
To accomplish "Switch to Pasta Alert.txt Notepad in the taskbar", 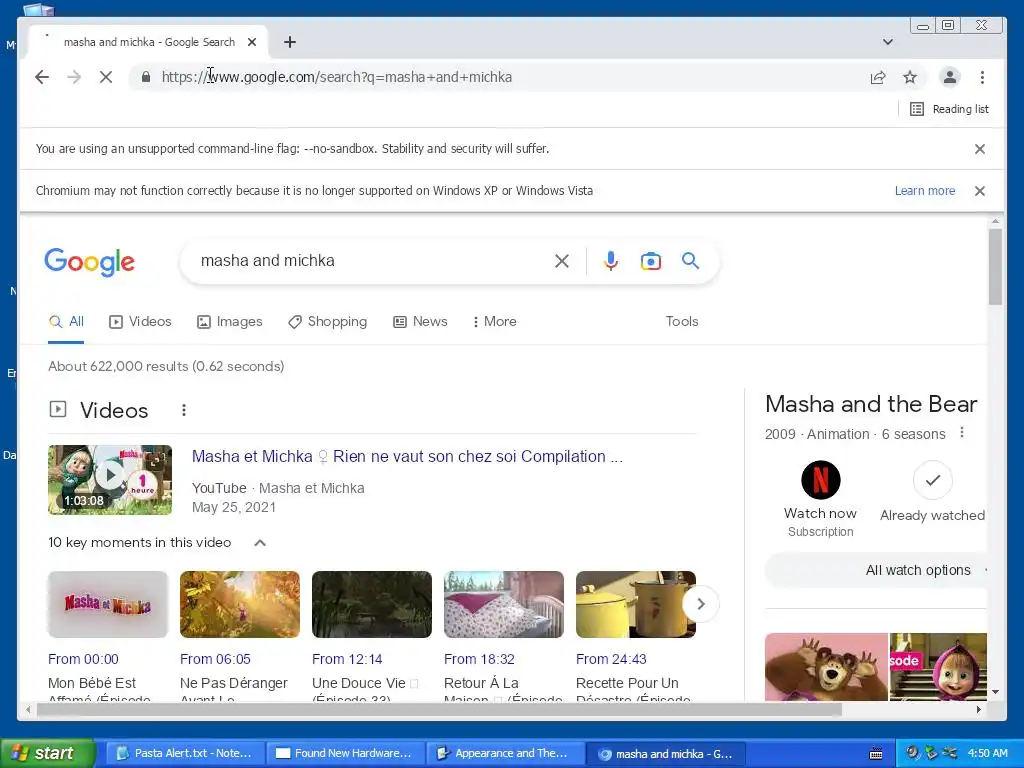I will (185, 754).
